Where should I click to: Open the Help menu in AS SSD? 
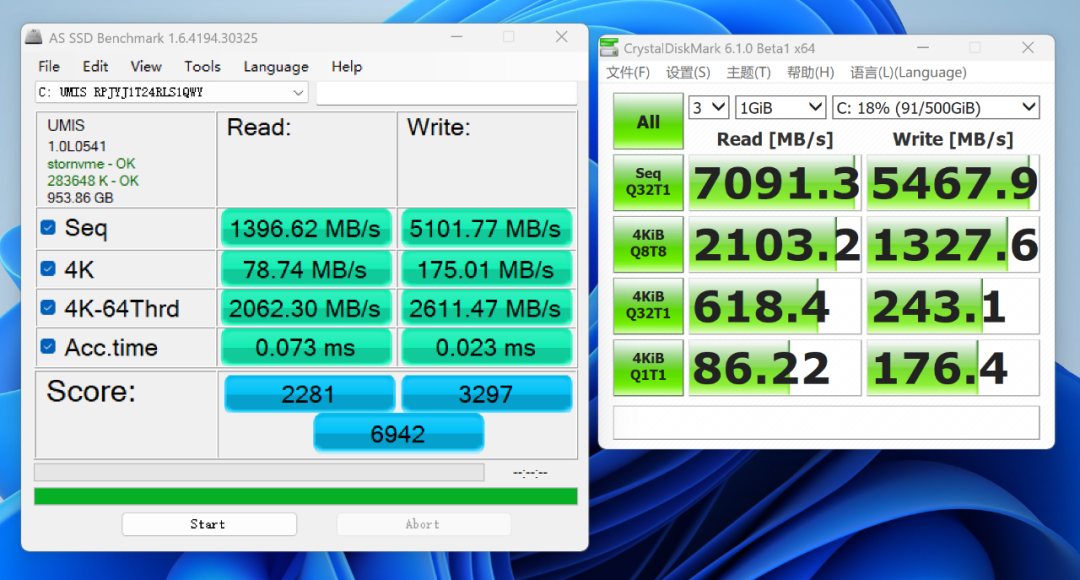[346, 67]
